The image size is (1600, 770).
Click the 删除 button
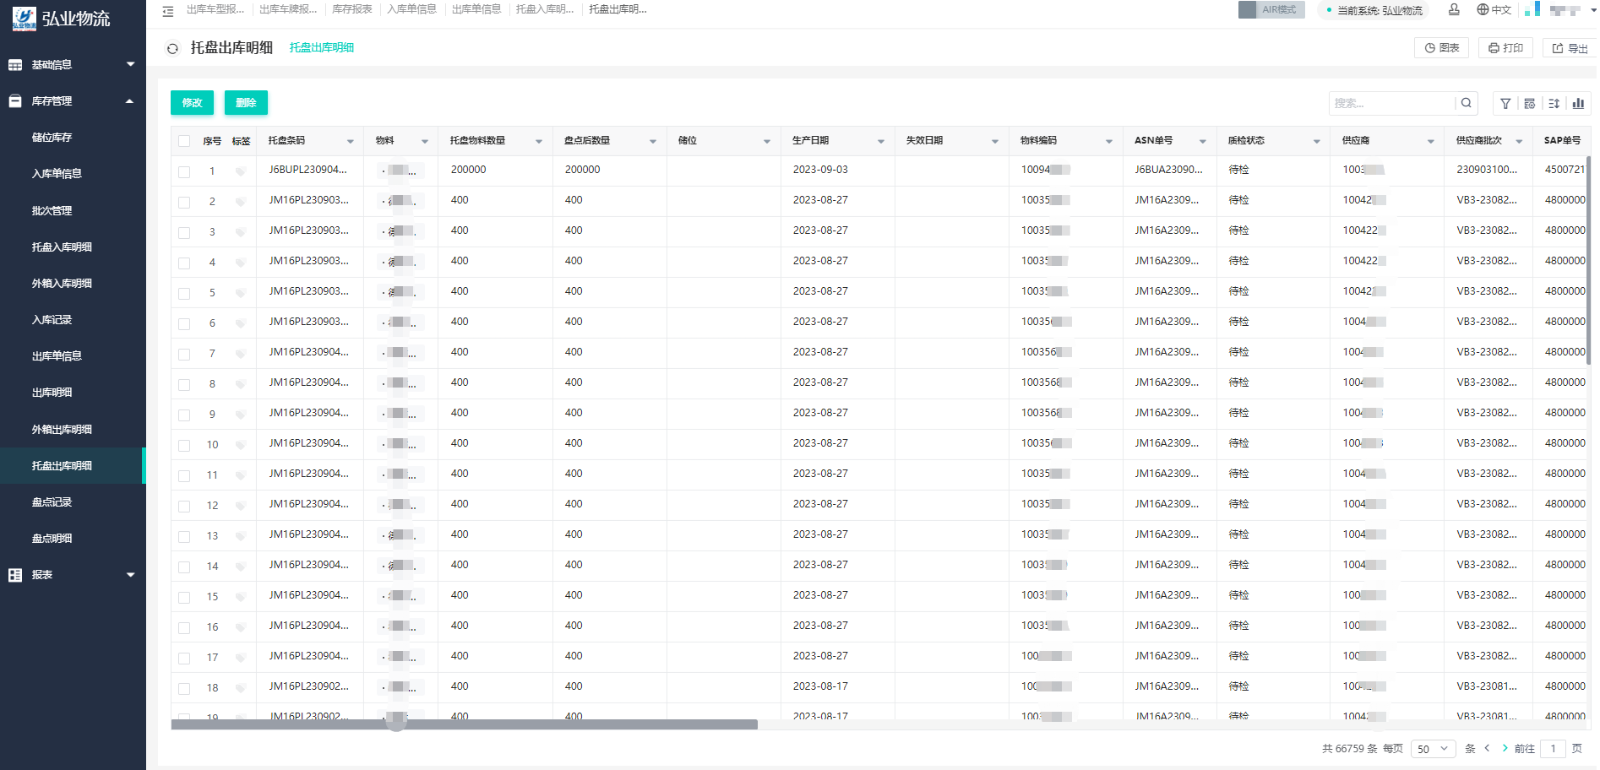(246, 103)
